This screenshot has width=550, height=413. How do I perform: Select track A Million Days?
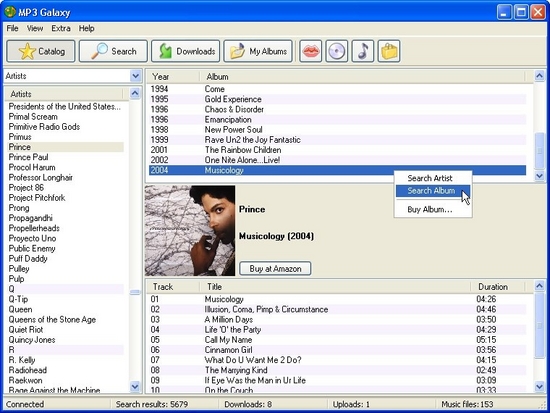pos(337,320)
